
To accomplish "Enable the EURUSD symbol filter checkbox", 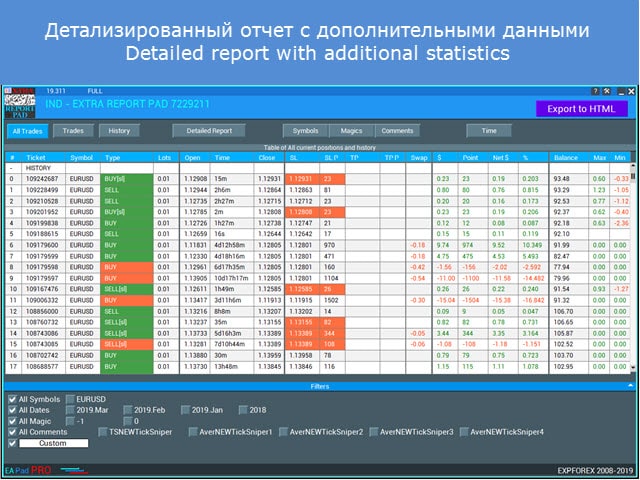I will coord(70,400).
